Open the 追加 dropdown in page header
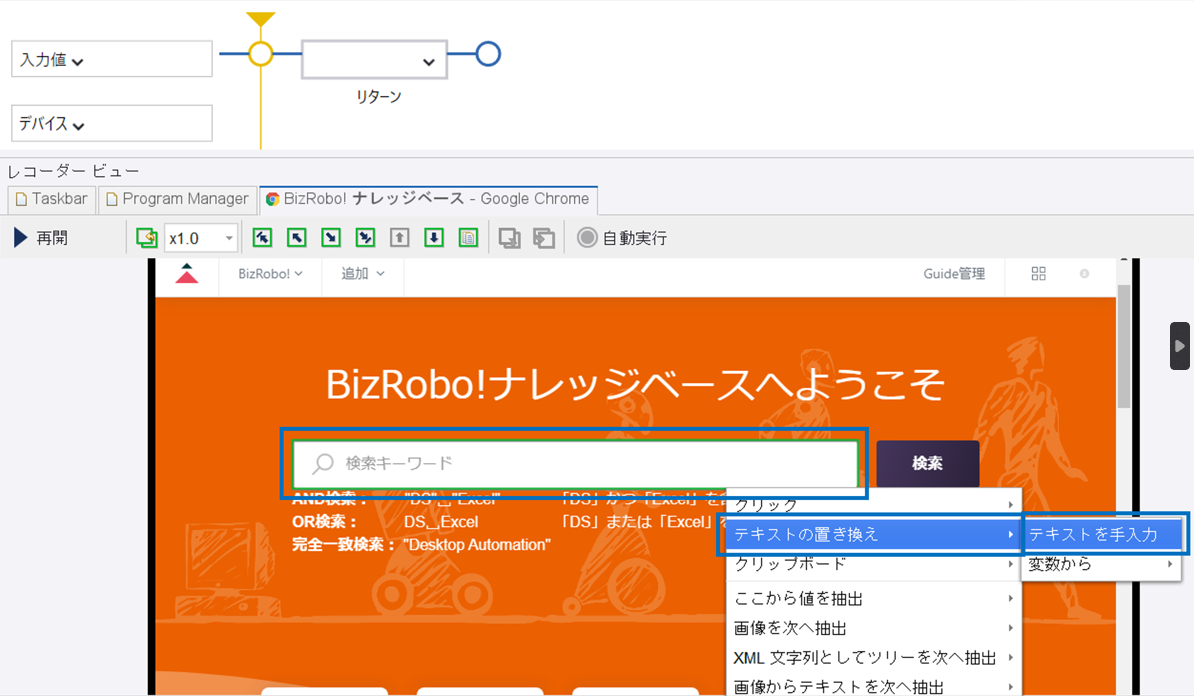This screenshot has width=1194, height=696. (x=362, y=273)
